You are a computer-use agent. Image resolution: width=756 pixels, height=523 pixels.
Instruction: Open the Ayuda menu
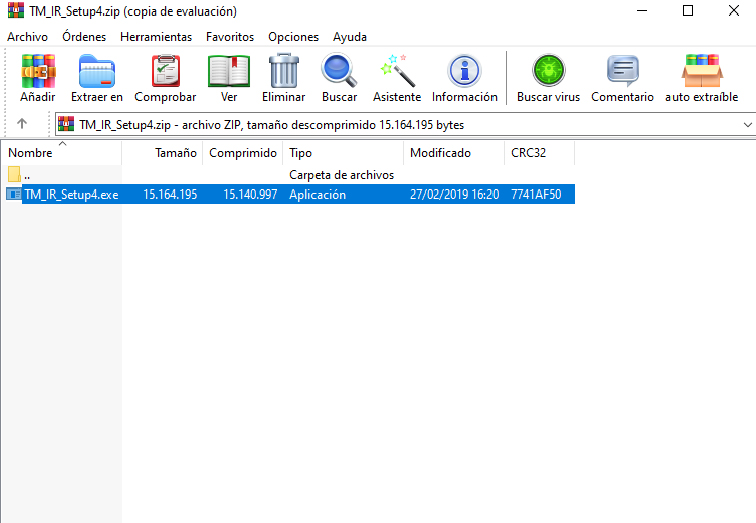(x=350, y=37)
